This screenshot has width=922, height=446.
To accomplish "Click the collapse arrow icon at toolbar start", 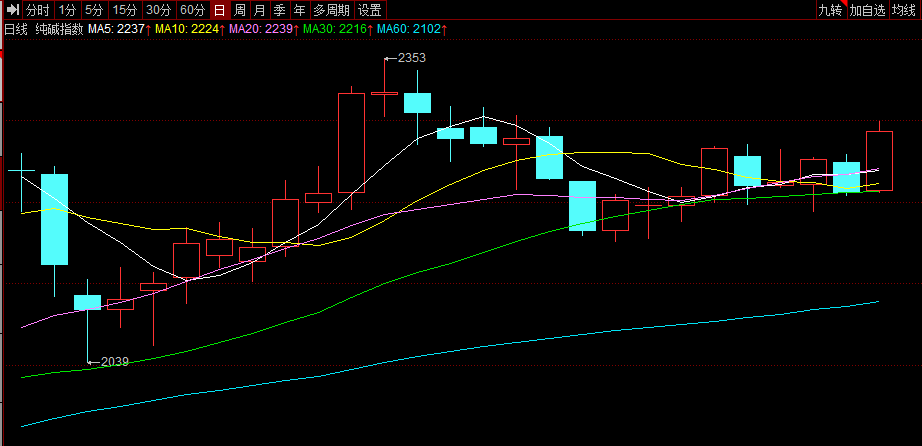I will [x=13, y=9].
